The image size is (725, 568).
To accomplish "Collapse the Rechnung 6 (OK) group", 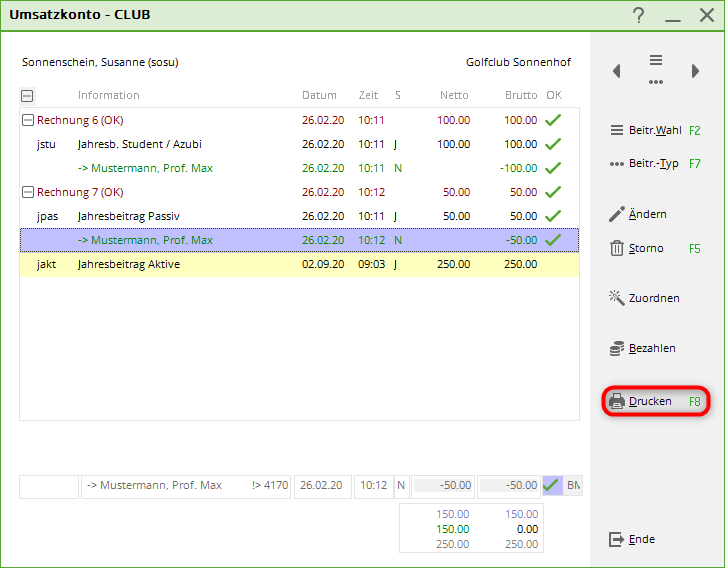I will [27, 120].
